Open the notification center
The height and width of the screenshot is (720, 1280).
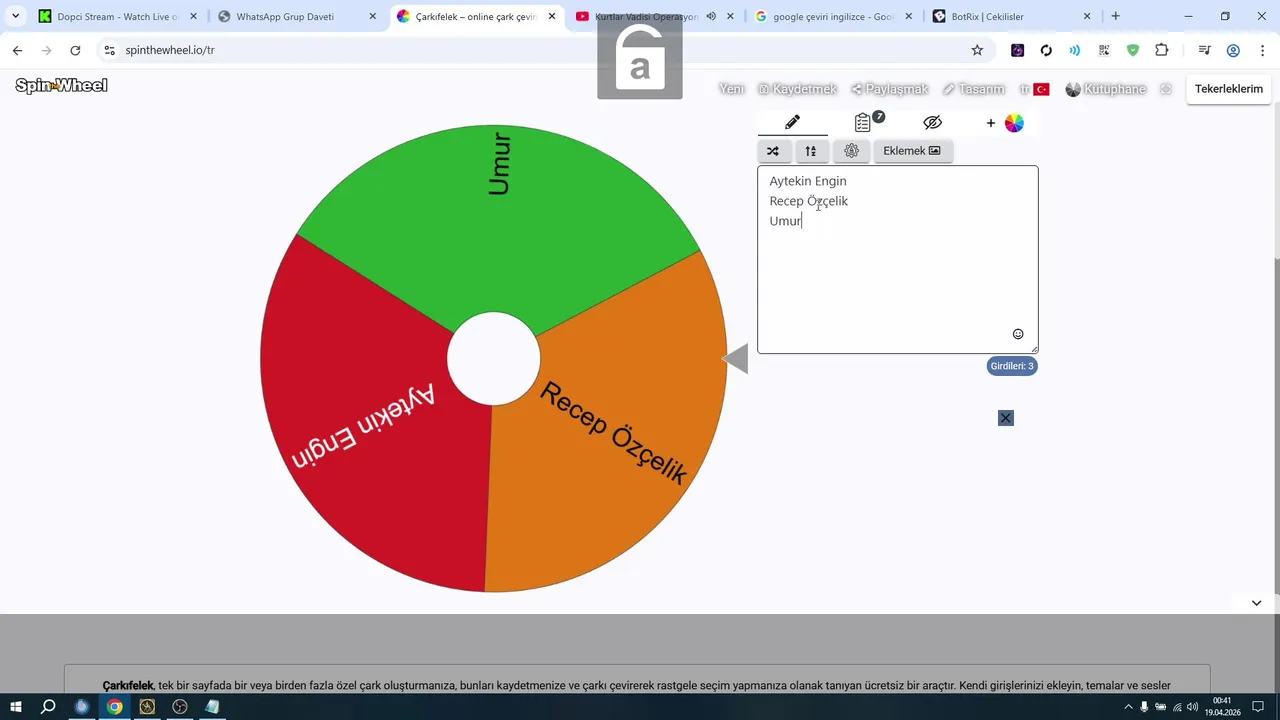1258,707
